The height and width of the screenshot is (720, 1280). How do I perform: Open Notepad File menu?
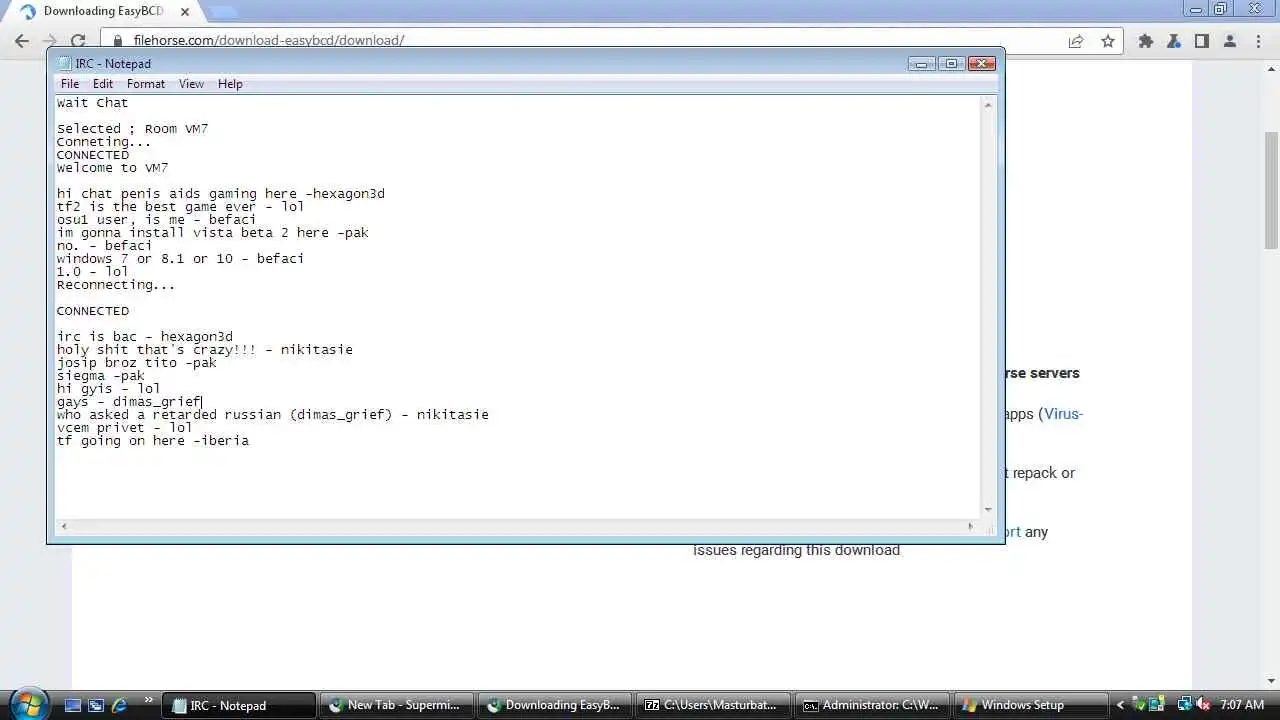pos(70,84)
